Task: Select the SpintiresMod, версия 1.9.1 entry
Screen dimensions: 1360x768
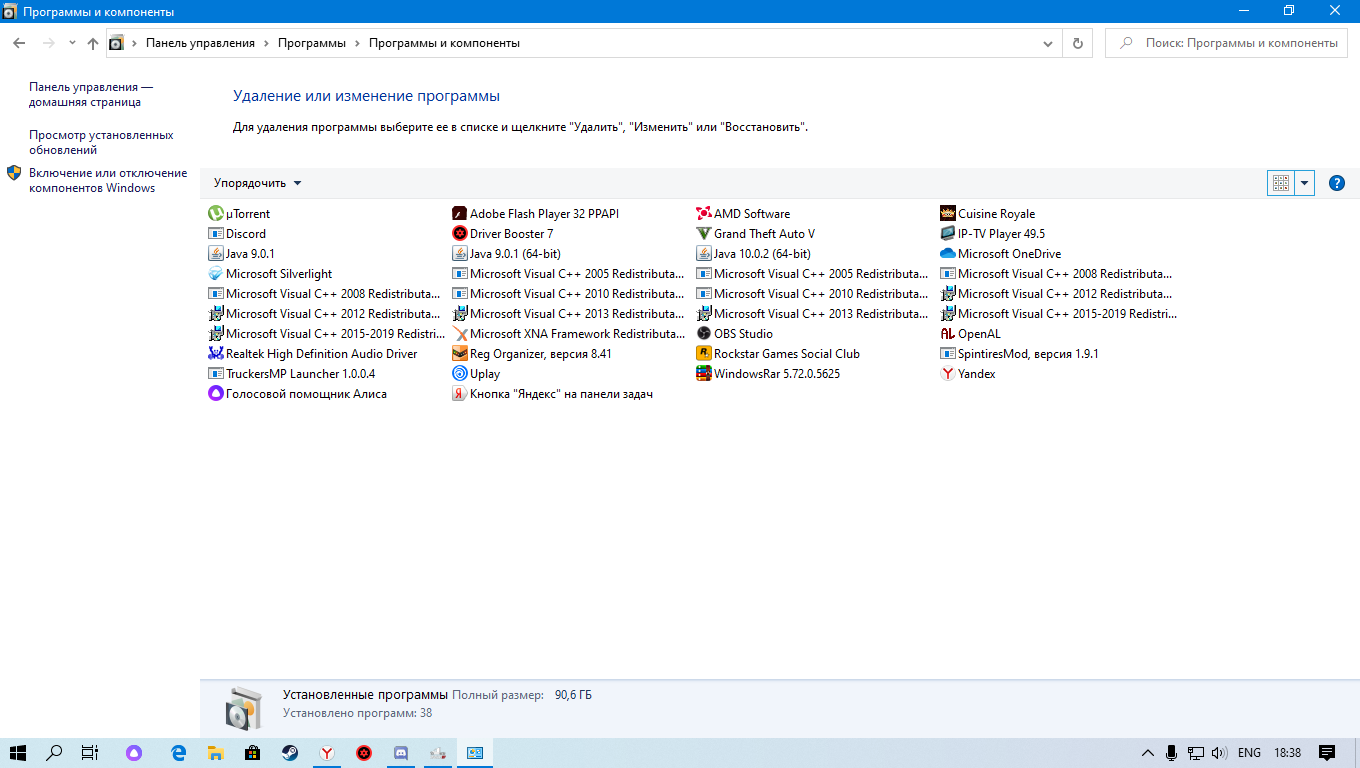Action: click(1020, 353)
